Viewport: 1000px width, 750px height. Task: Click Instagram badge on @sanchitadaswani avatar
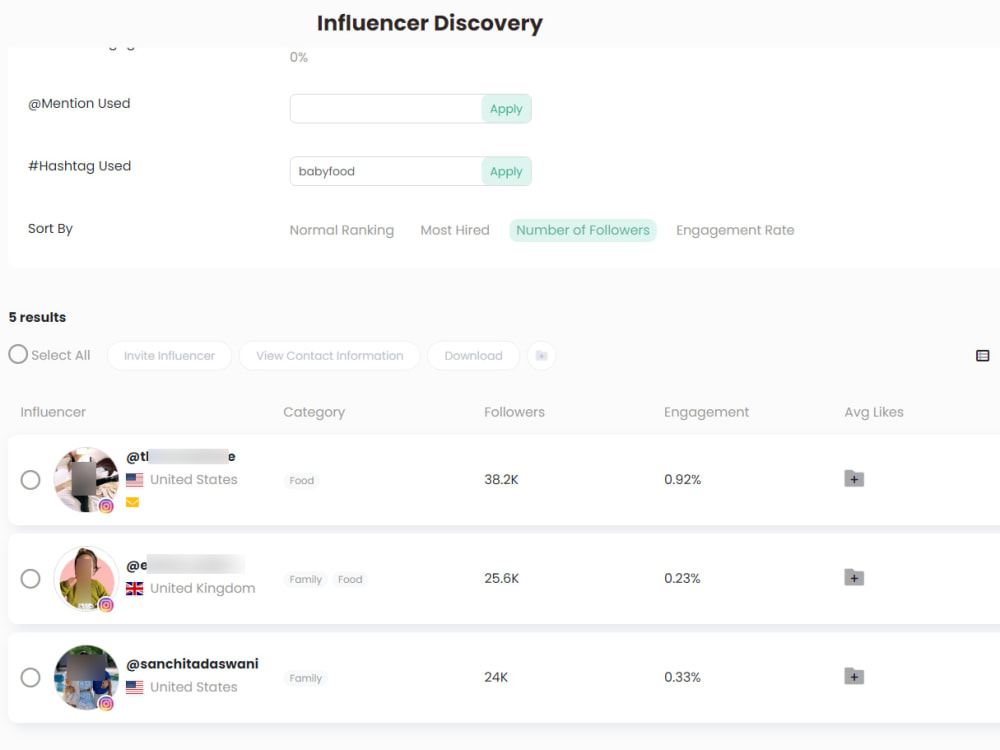point(107,703)
